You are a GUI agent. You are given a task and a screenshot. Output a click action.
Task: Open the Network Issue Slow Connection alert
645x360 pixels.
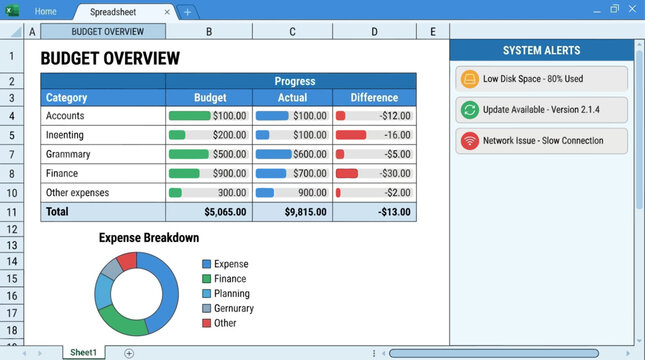(x=541, y=141)
